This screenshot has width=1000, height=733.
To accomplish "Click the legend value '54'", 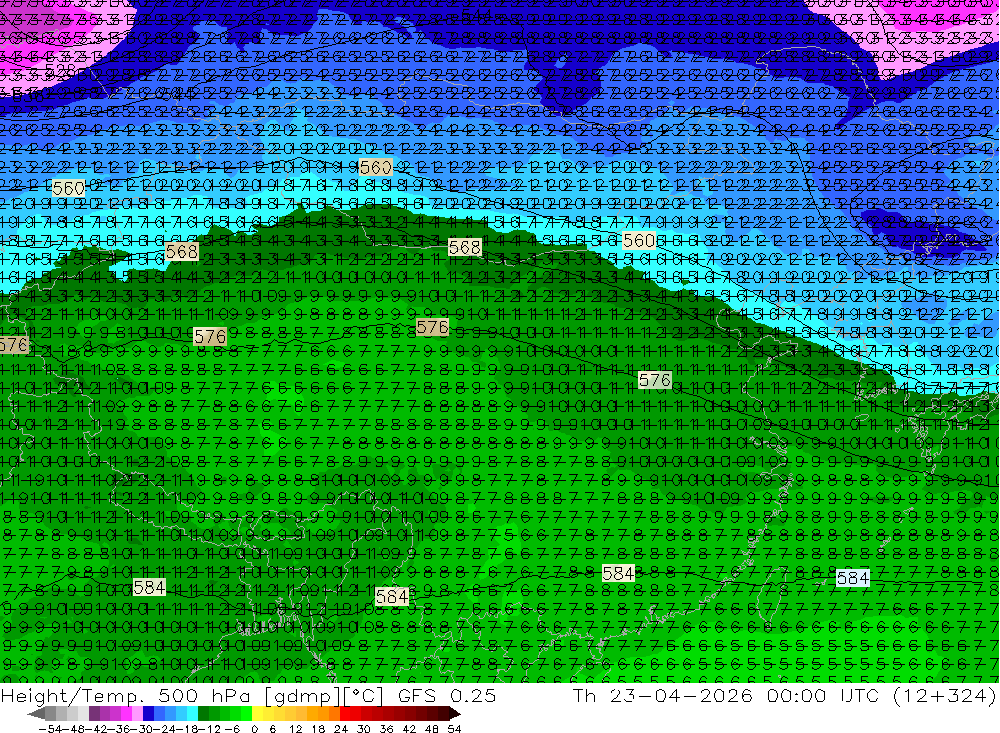I will [454, 729].
